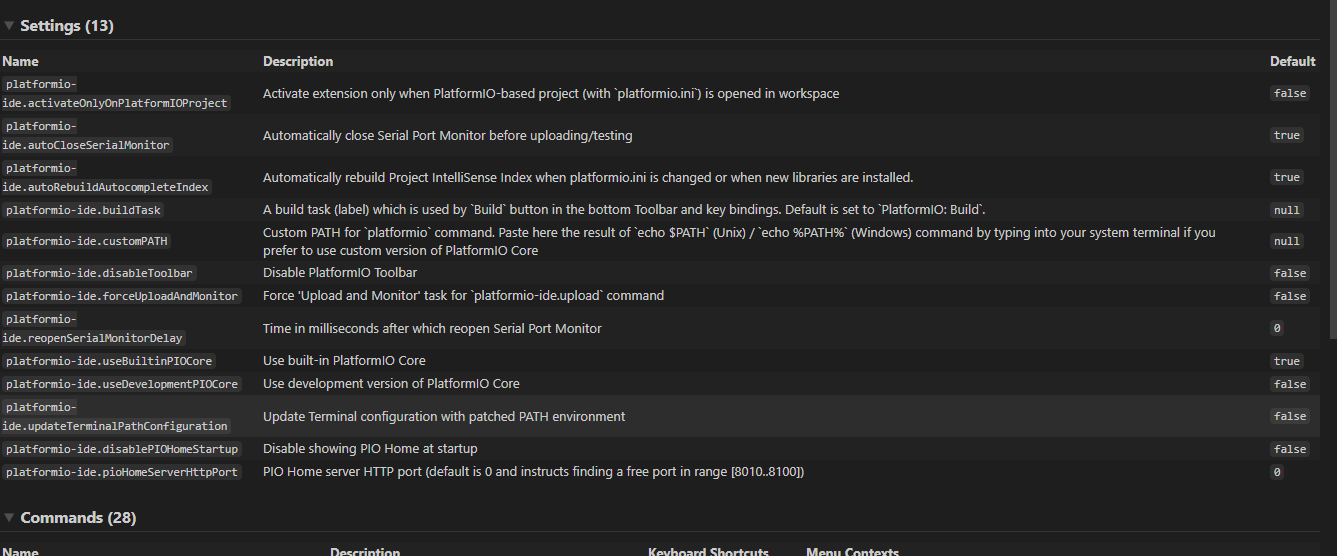This screenshot has height=556, width=1337.
Task: Click the activateOnlyOnPlatformIOProject setting name
Action: click(116, 93)
